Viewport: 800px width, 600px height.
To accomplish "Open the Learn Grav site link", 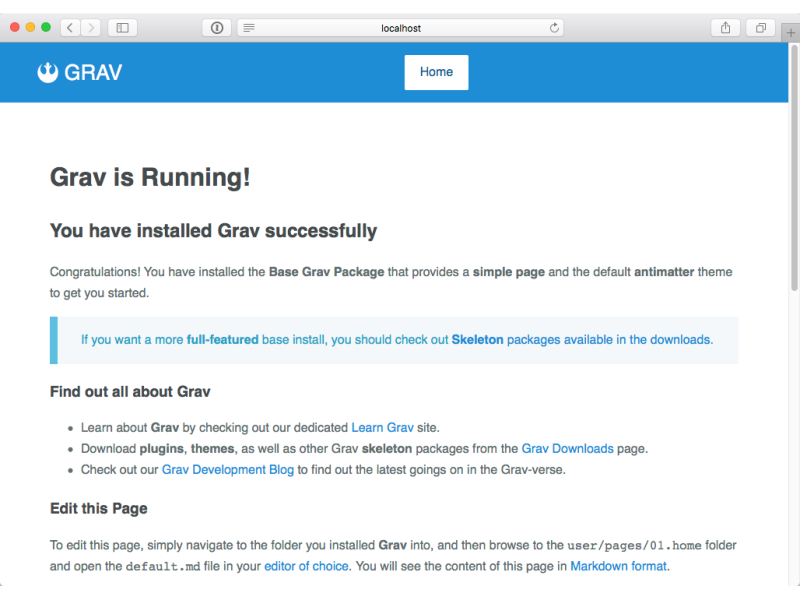I will [382, 427].
